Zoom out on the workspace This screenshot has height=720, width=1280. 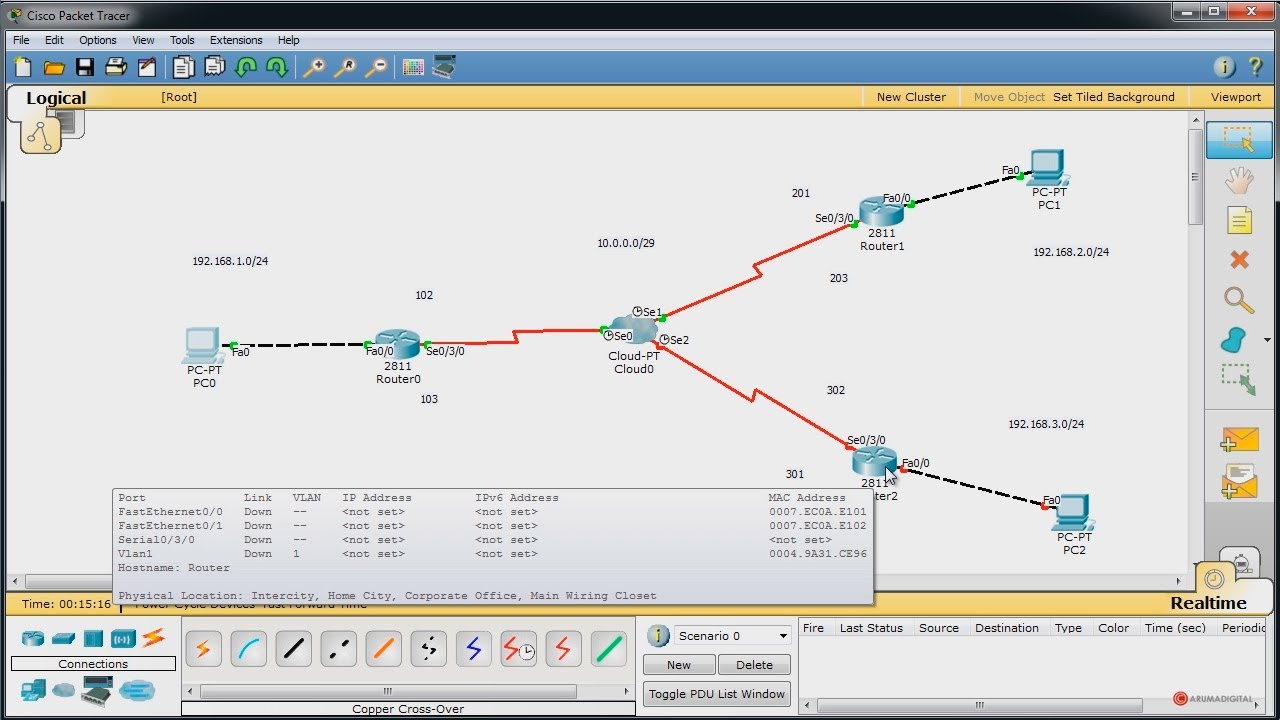(376, 67)
